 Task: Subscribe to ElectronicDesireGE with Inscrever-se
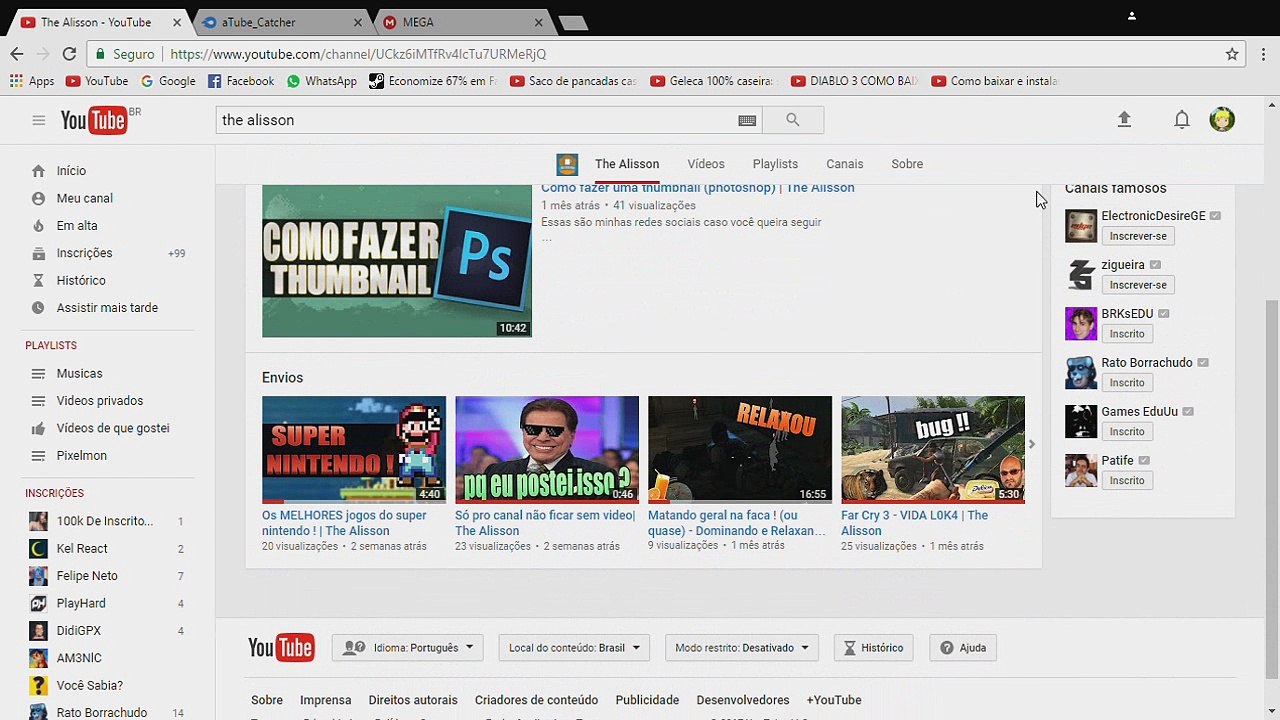[x=1138, y=236]
